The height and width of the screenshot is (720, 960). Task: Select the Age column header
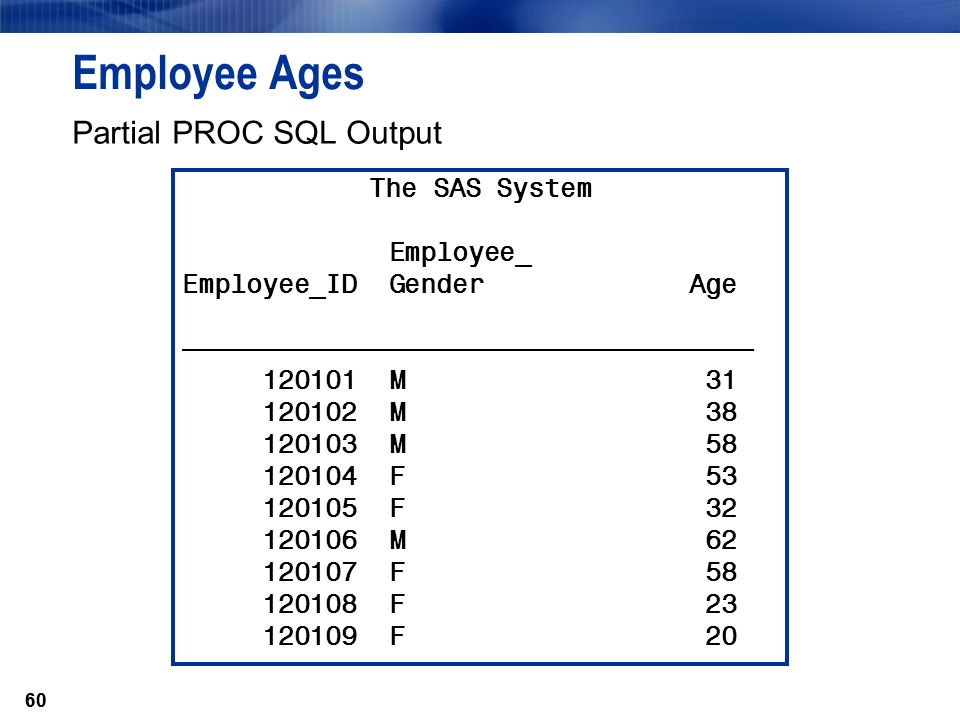click(x=713, y=285)
